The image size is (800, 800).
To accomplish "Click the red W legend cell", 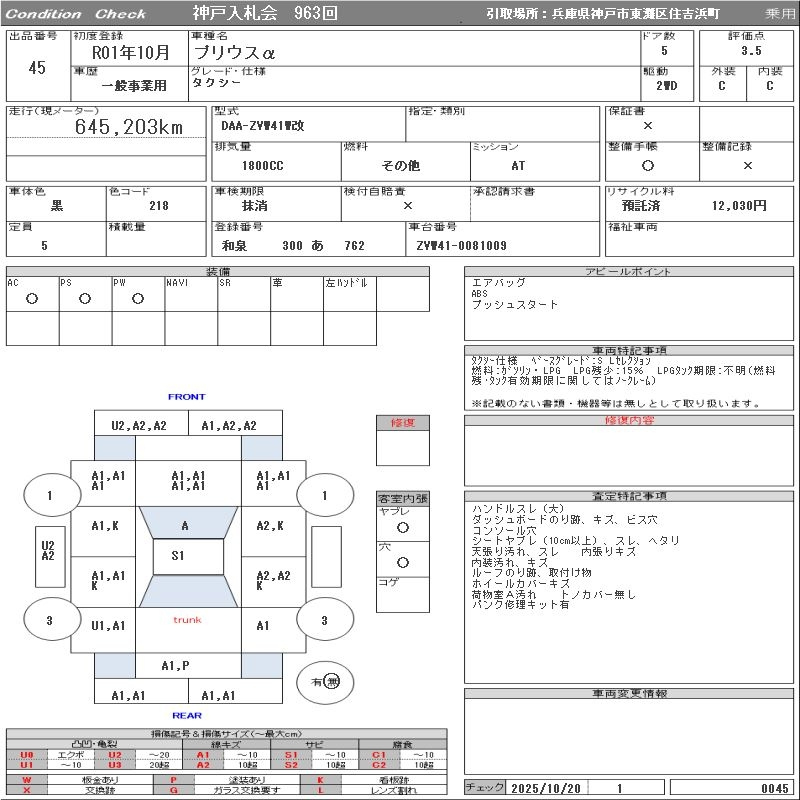I will 27,779.
